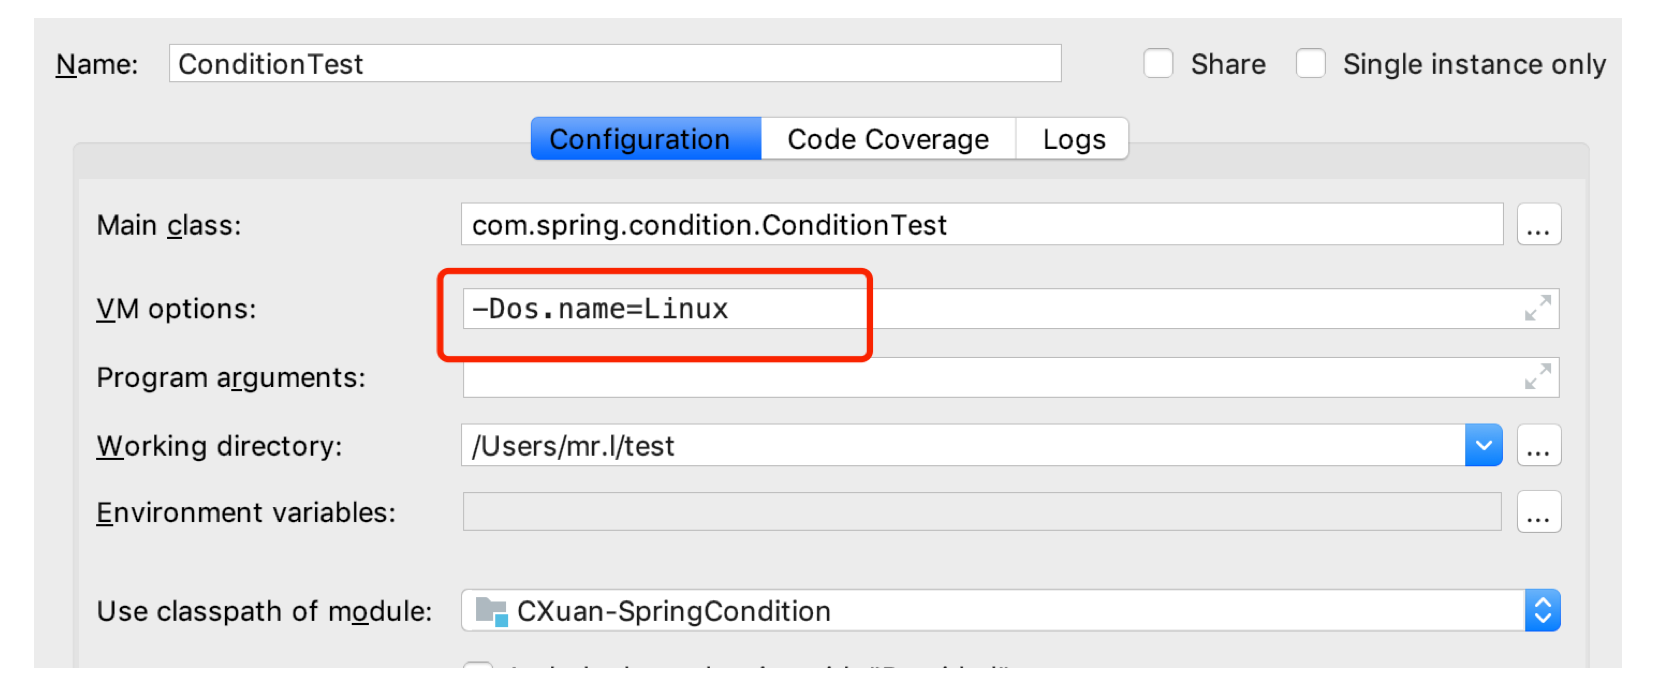Expand the Program arguments field editor
The height and width of the screenshot is (682, 1660).
click(x=1537, y=377)
